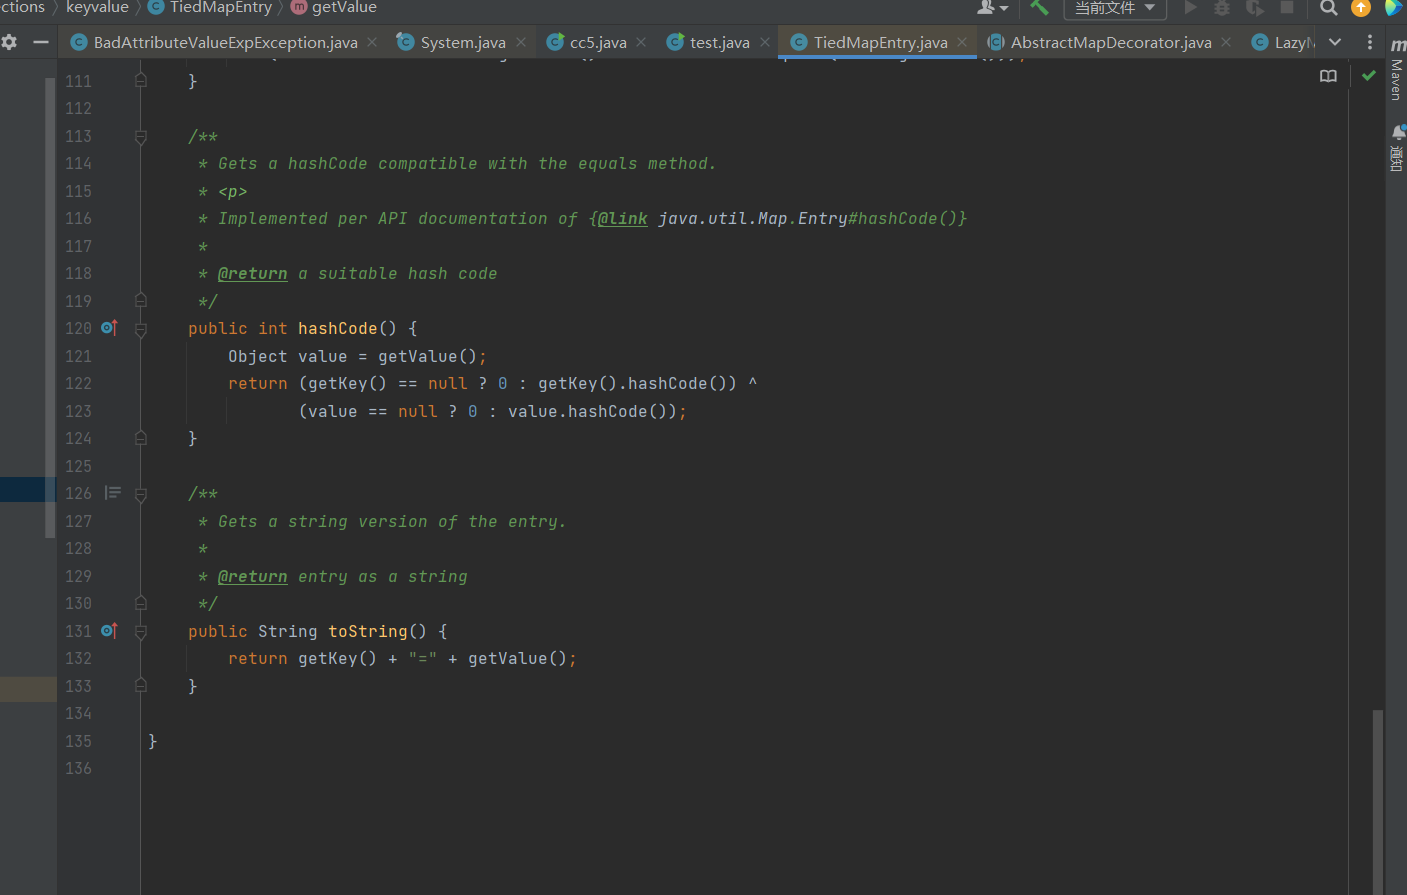
Task: Click fold end marker at line 119
Action: (141, 300)
